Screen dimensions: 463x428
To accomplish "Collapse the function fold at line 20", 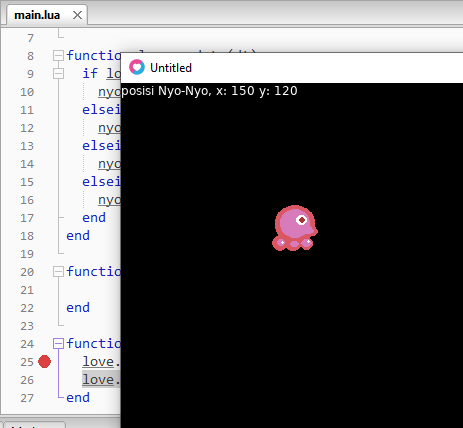I will [58, 271].
